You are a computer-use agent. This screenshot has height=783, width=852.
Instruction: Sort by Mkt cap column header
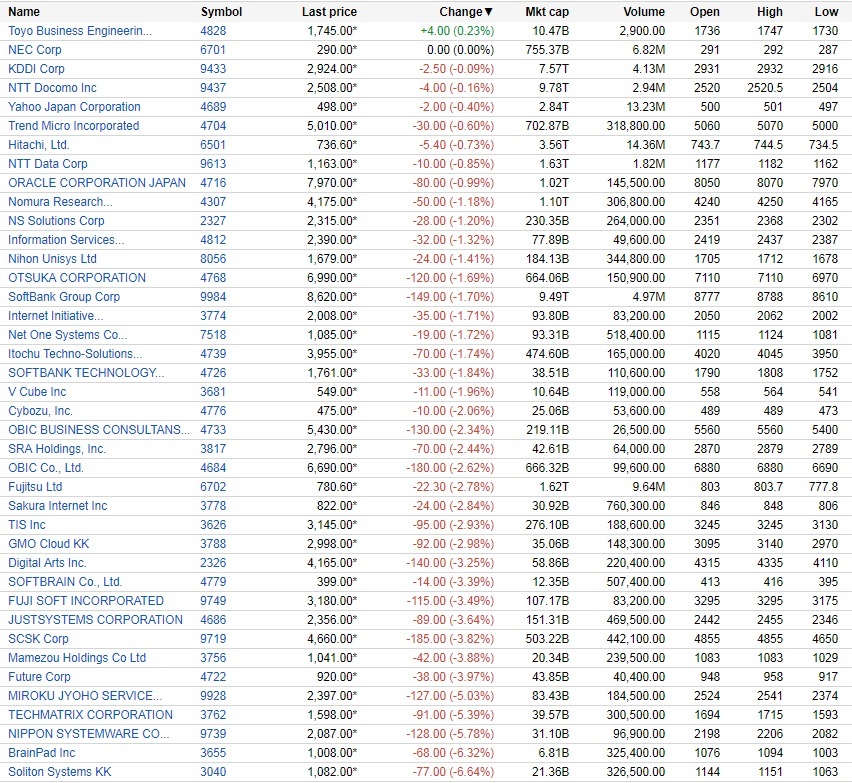(547, 11)
